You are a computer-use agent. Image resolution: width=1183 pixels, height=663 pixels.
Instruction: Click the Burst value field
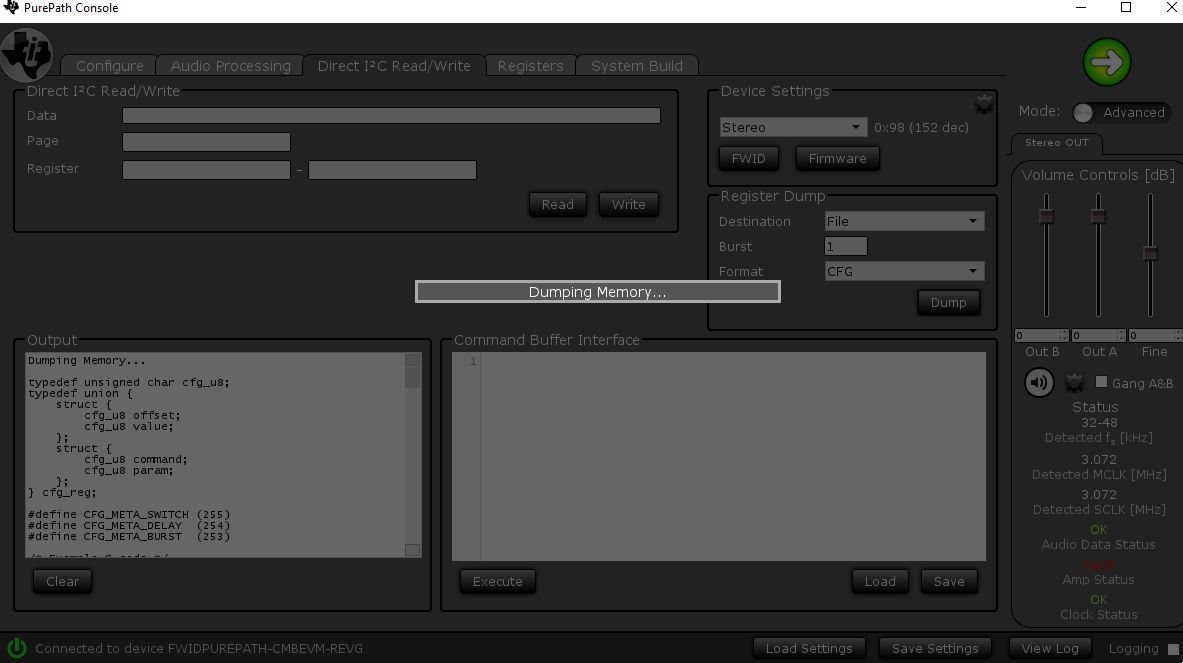point(846,247)
